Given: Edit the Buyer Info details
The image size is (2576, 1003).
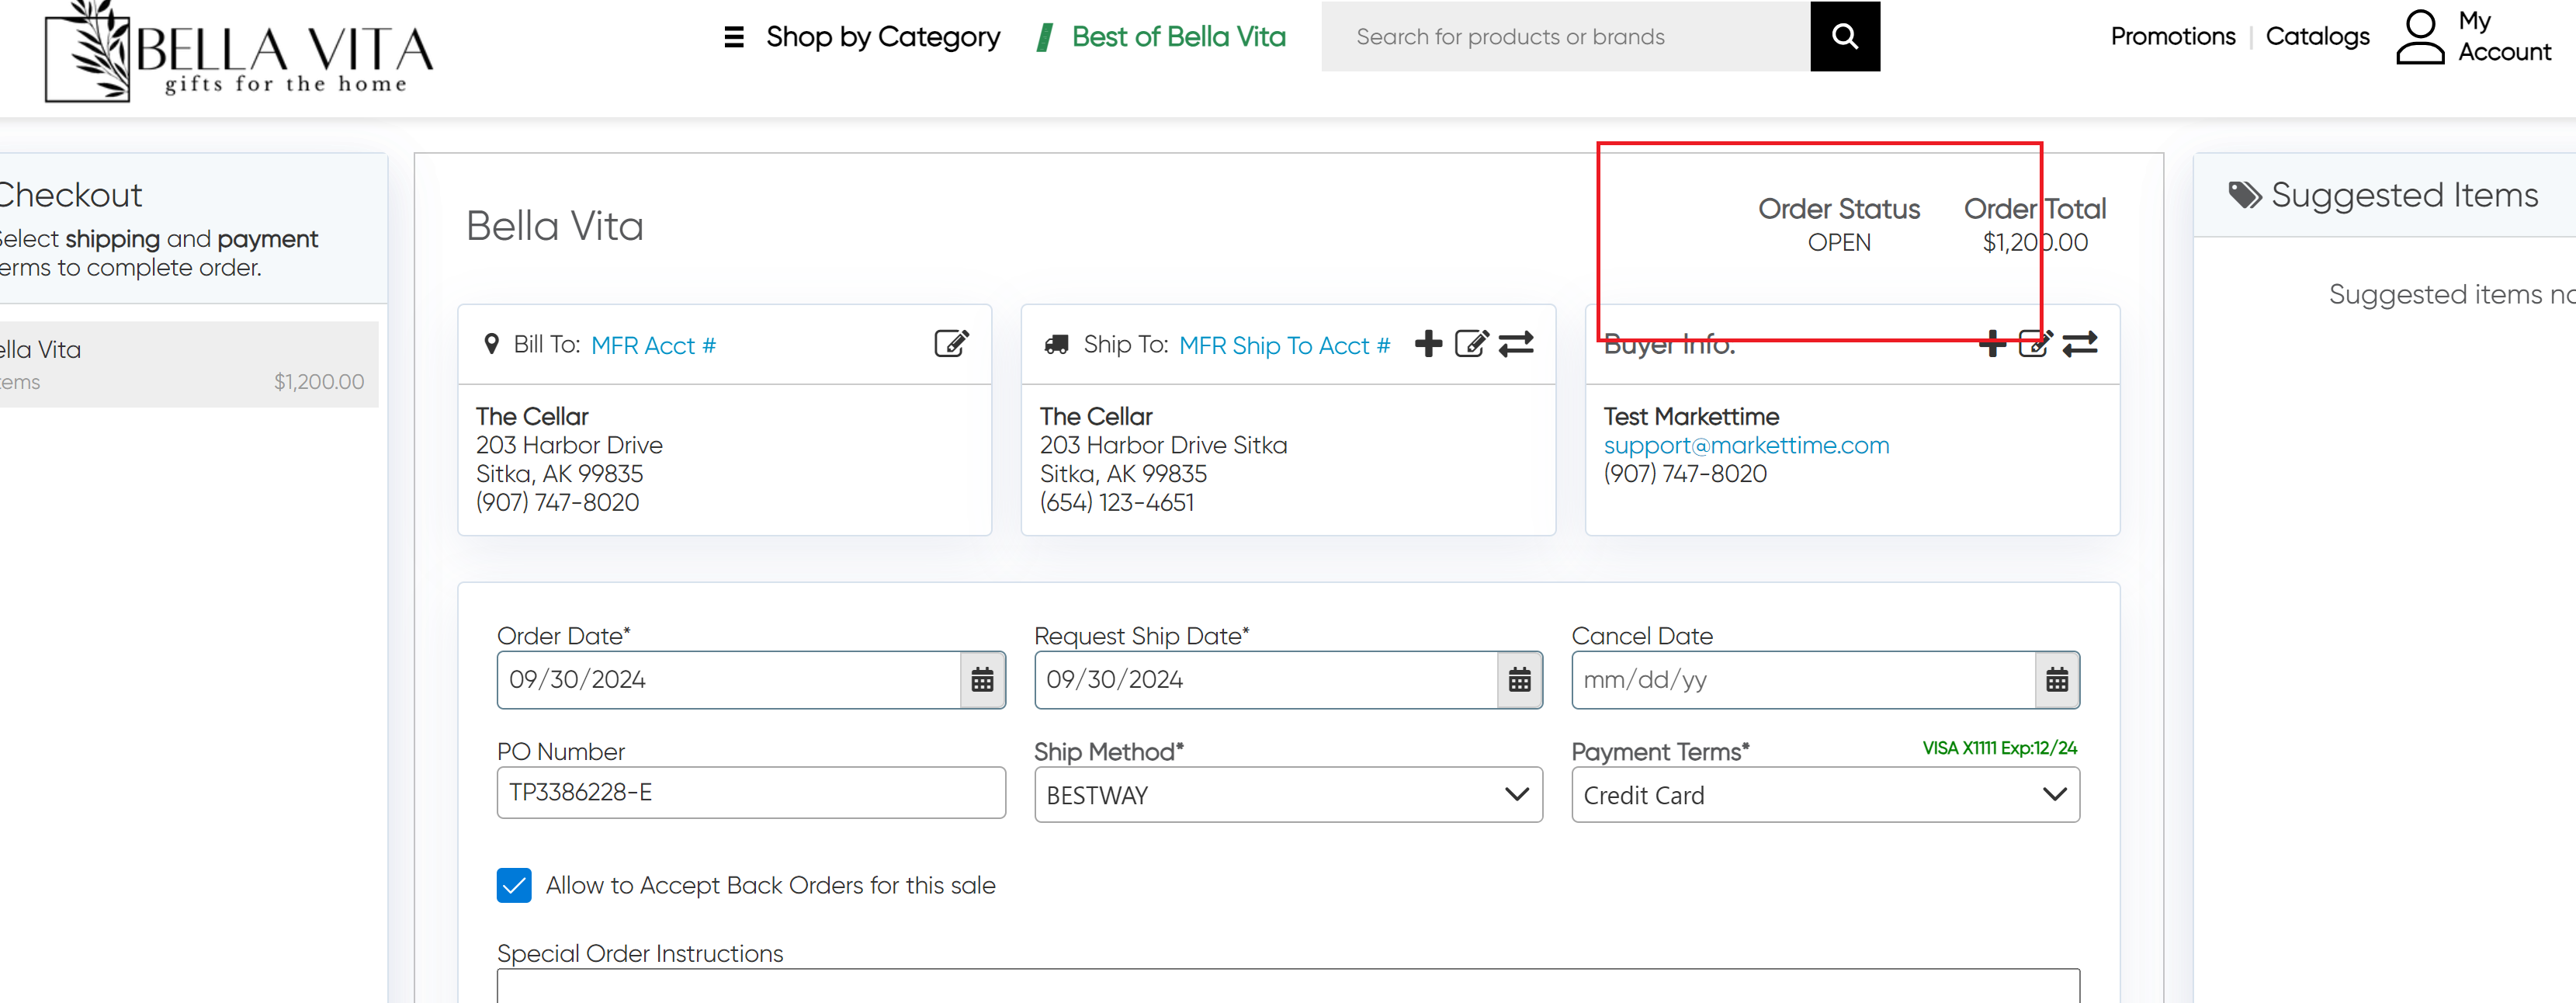Looking at the screenshot, I should 2035,344.
